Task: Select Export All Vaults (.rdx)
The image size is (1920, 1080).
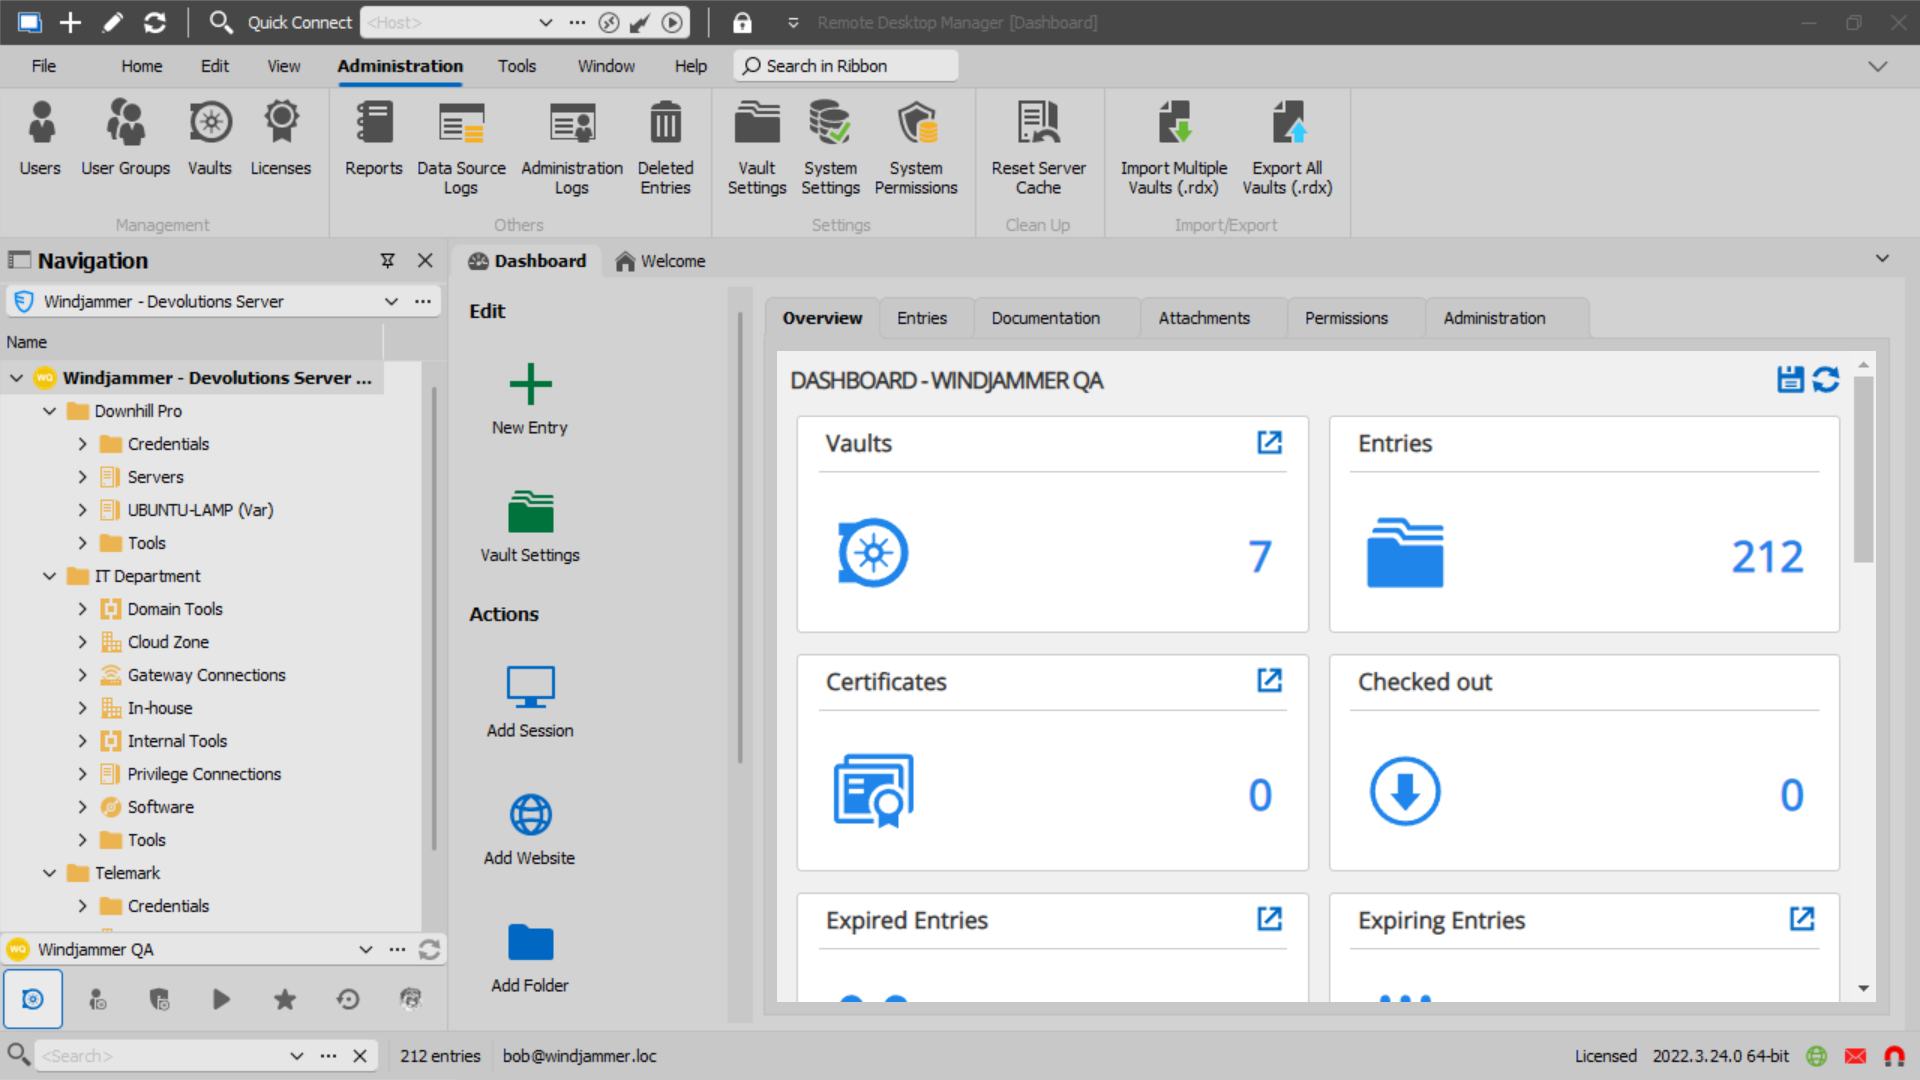Action: coord(1288,148)
